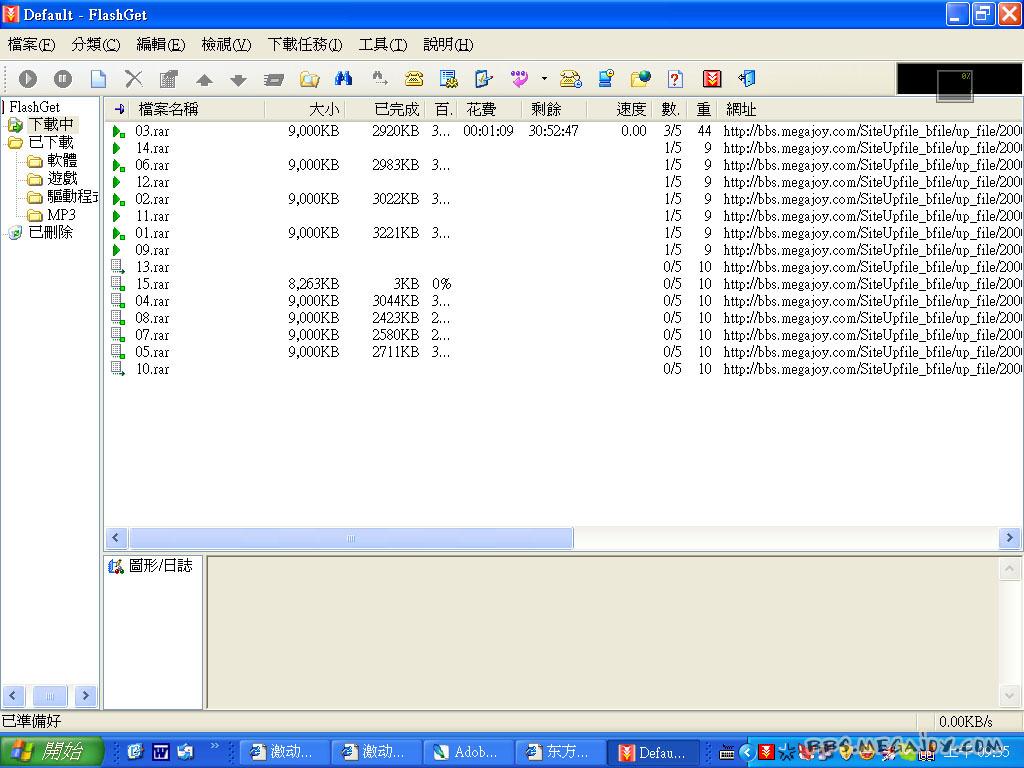Select the 03.rar download row
Viewport: 1024px width, 768px height.
click(x=564, y=131)
